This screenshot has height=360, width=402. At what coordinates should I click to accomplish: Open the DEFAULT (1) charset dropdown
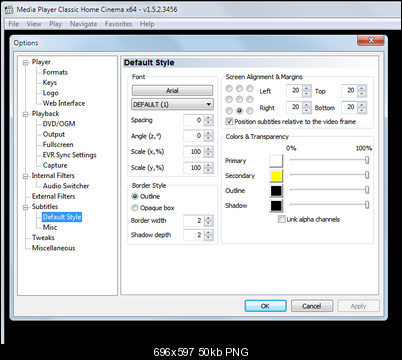(172, 105)
